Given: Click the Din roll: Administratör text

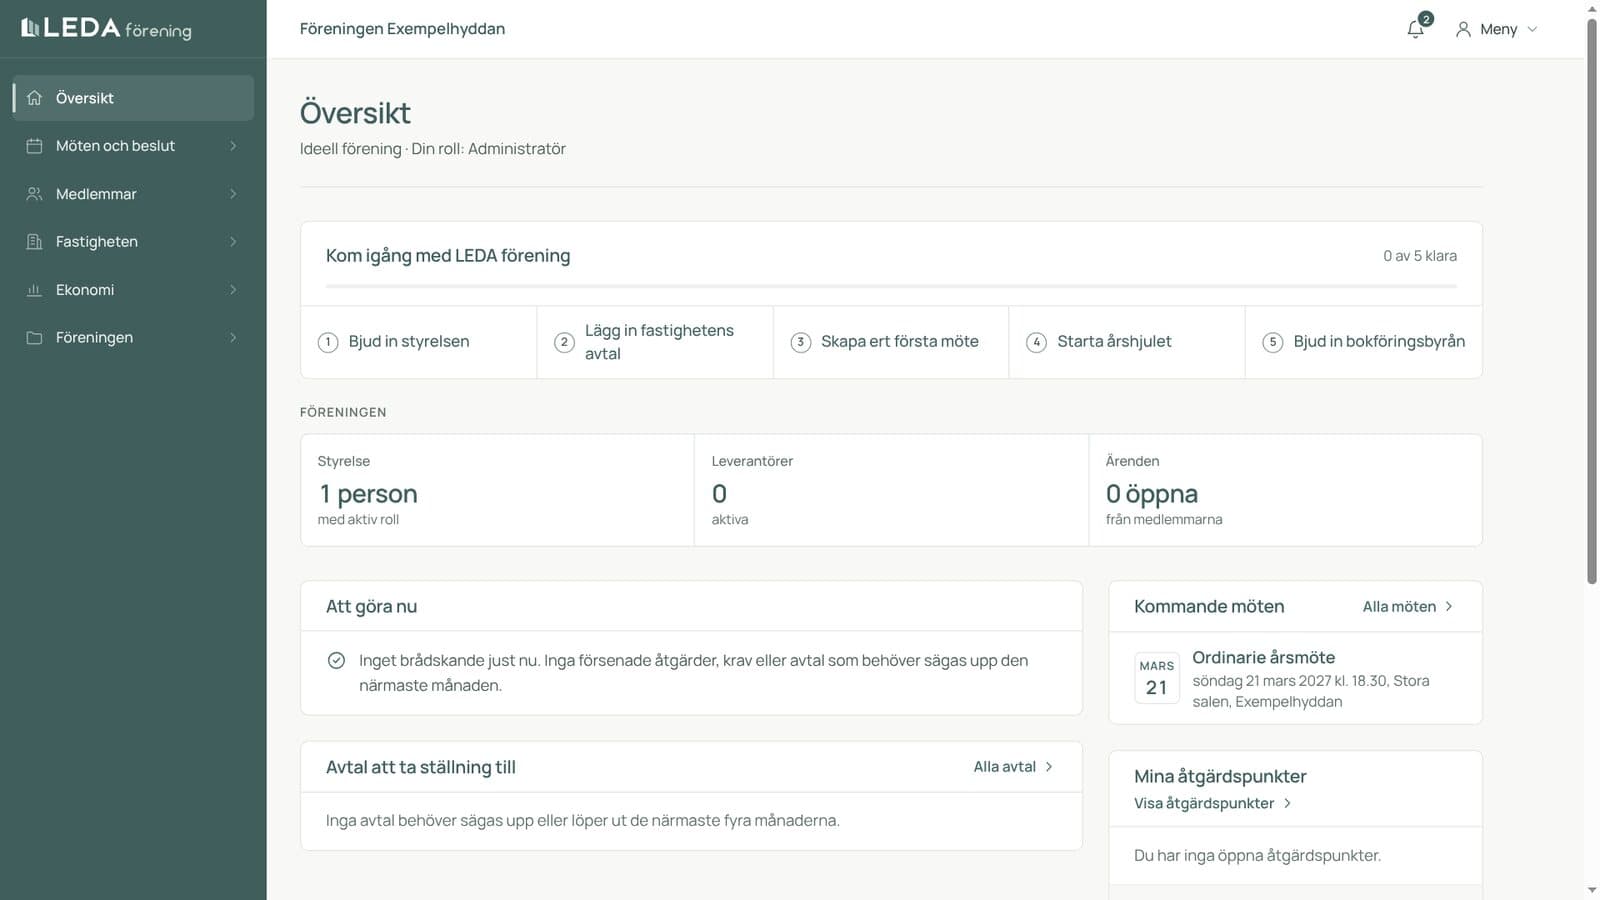Looking at the screenshot, I should click(x=489, y=149).
